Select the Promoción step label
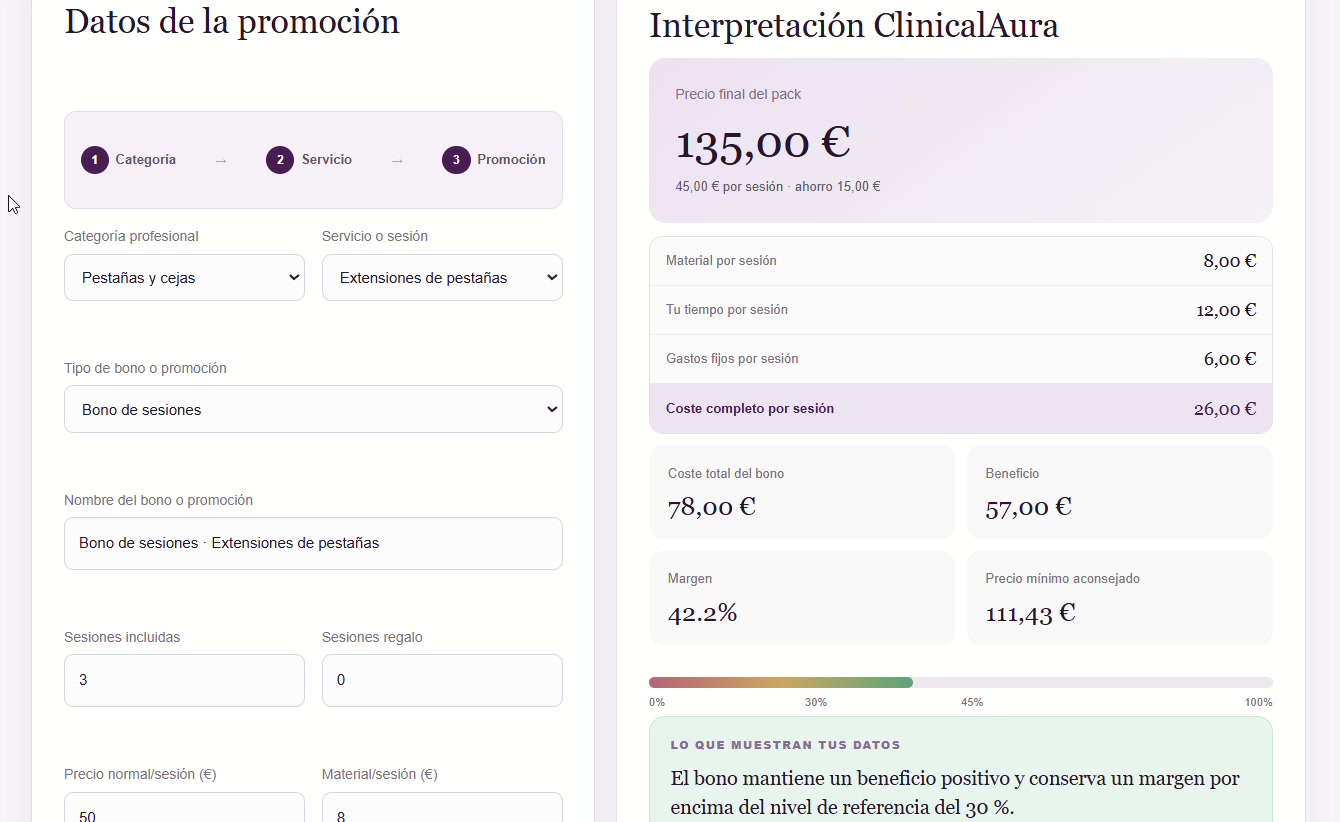Image resolution: width=1340 pixels, height=822 pixels. pos(511,160)
